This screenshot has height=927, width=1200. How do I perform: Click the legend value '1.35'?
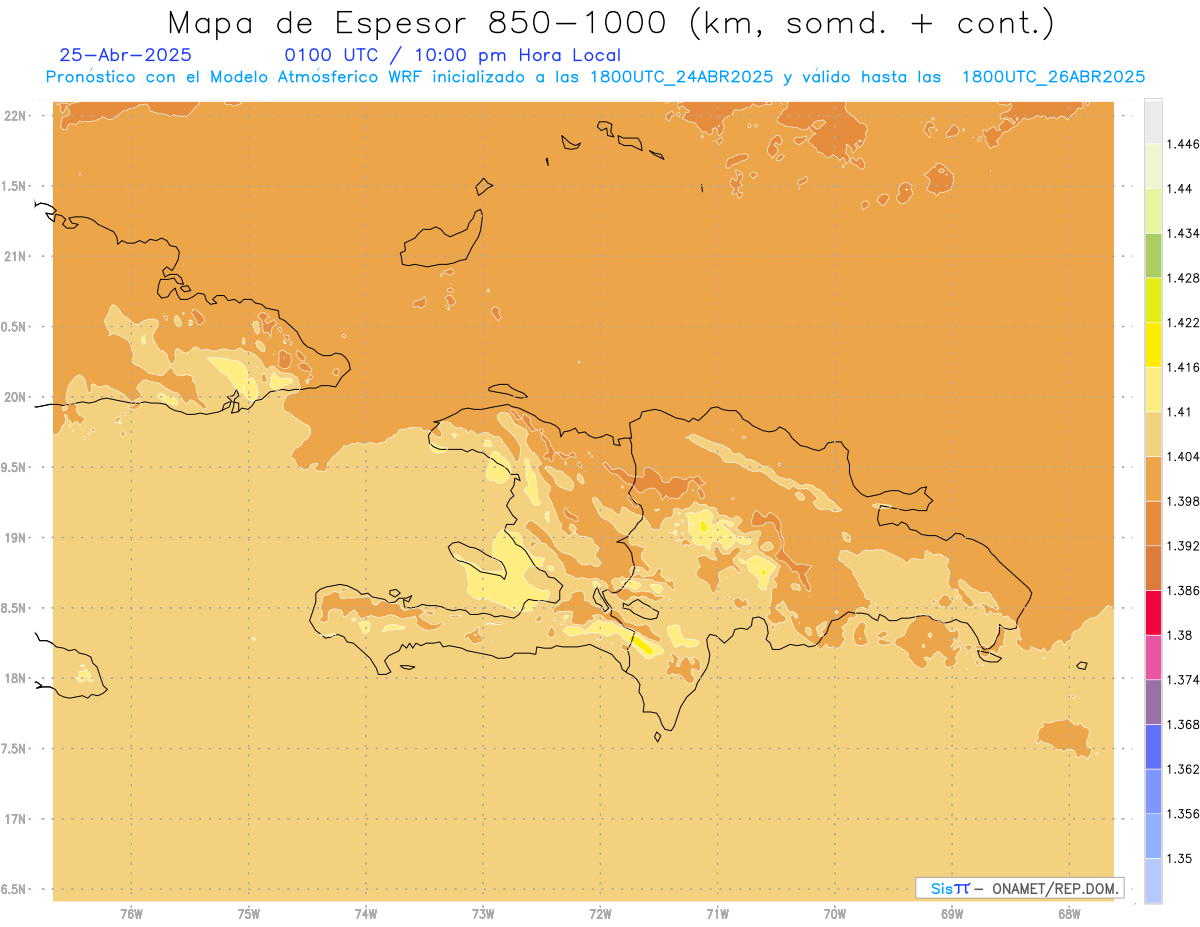tap(1179, 859)
